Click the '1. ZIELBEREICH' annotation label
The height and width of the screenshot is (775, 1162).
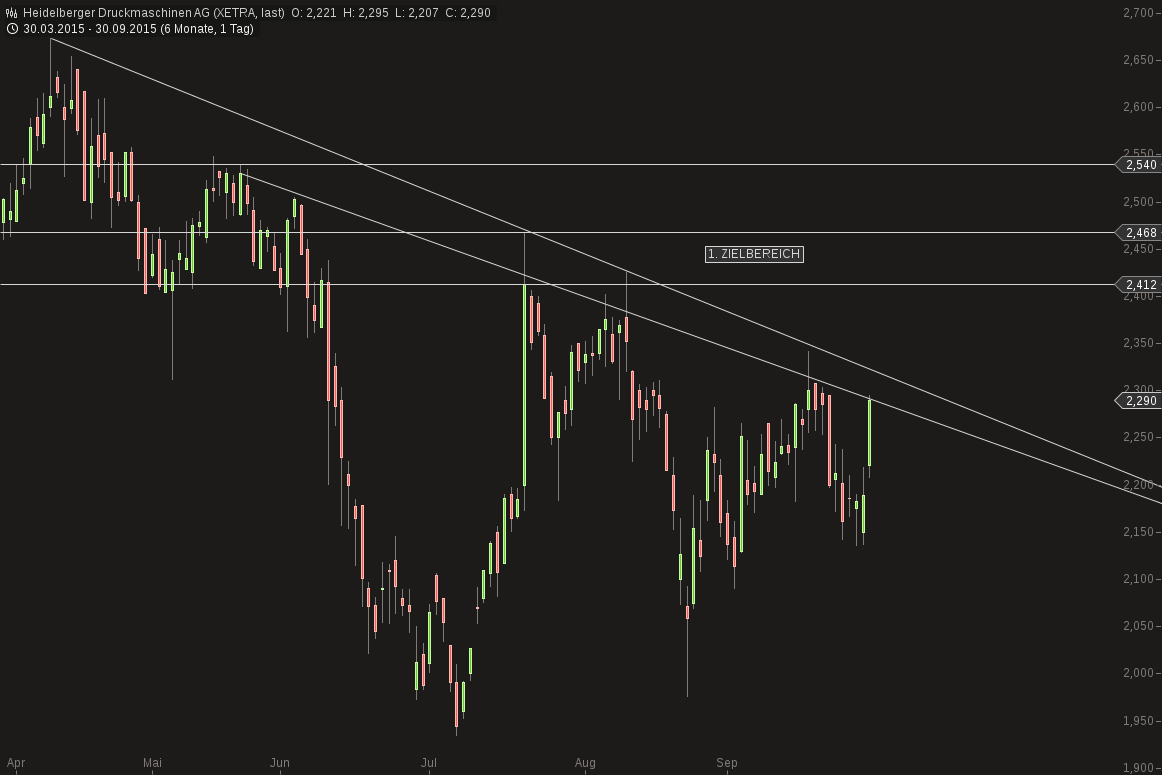754,254
